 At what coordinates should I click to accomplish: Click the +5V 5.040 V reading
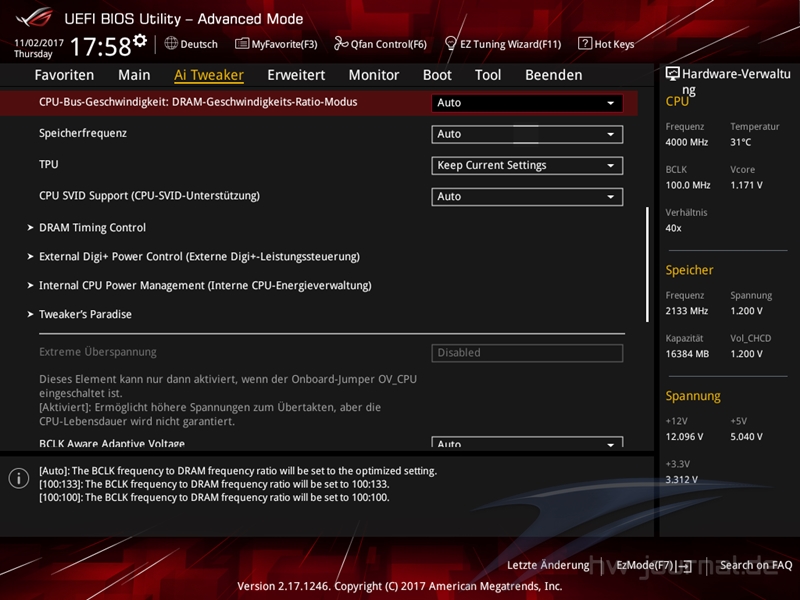(x=746, y=437)
